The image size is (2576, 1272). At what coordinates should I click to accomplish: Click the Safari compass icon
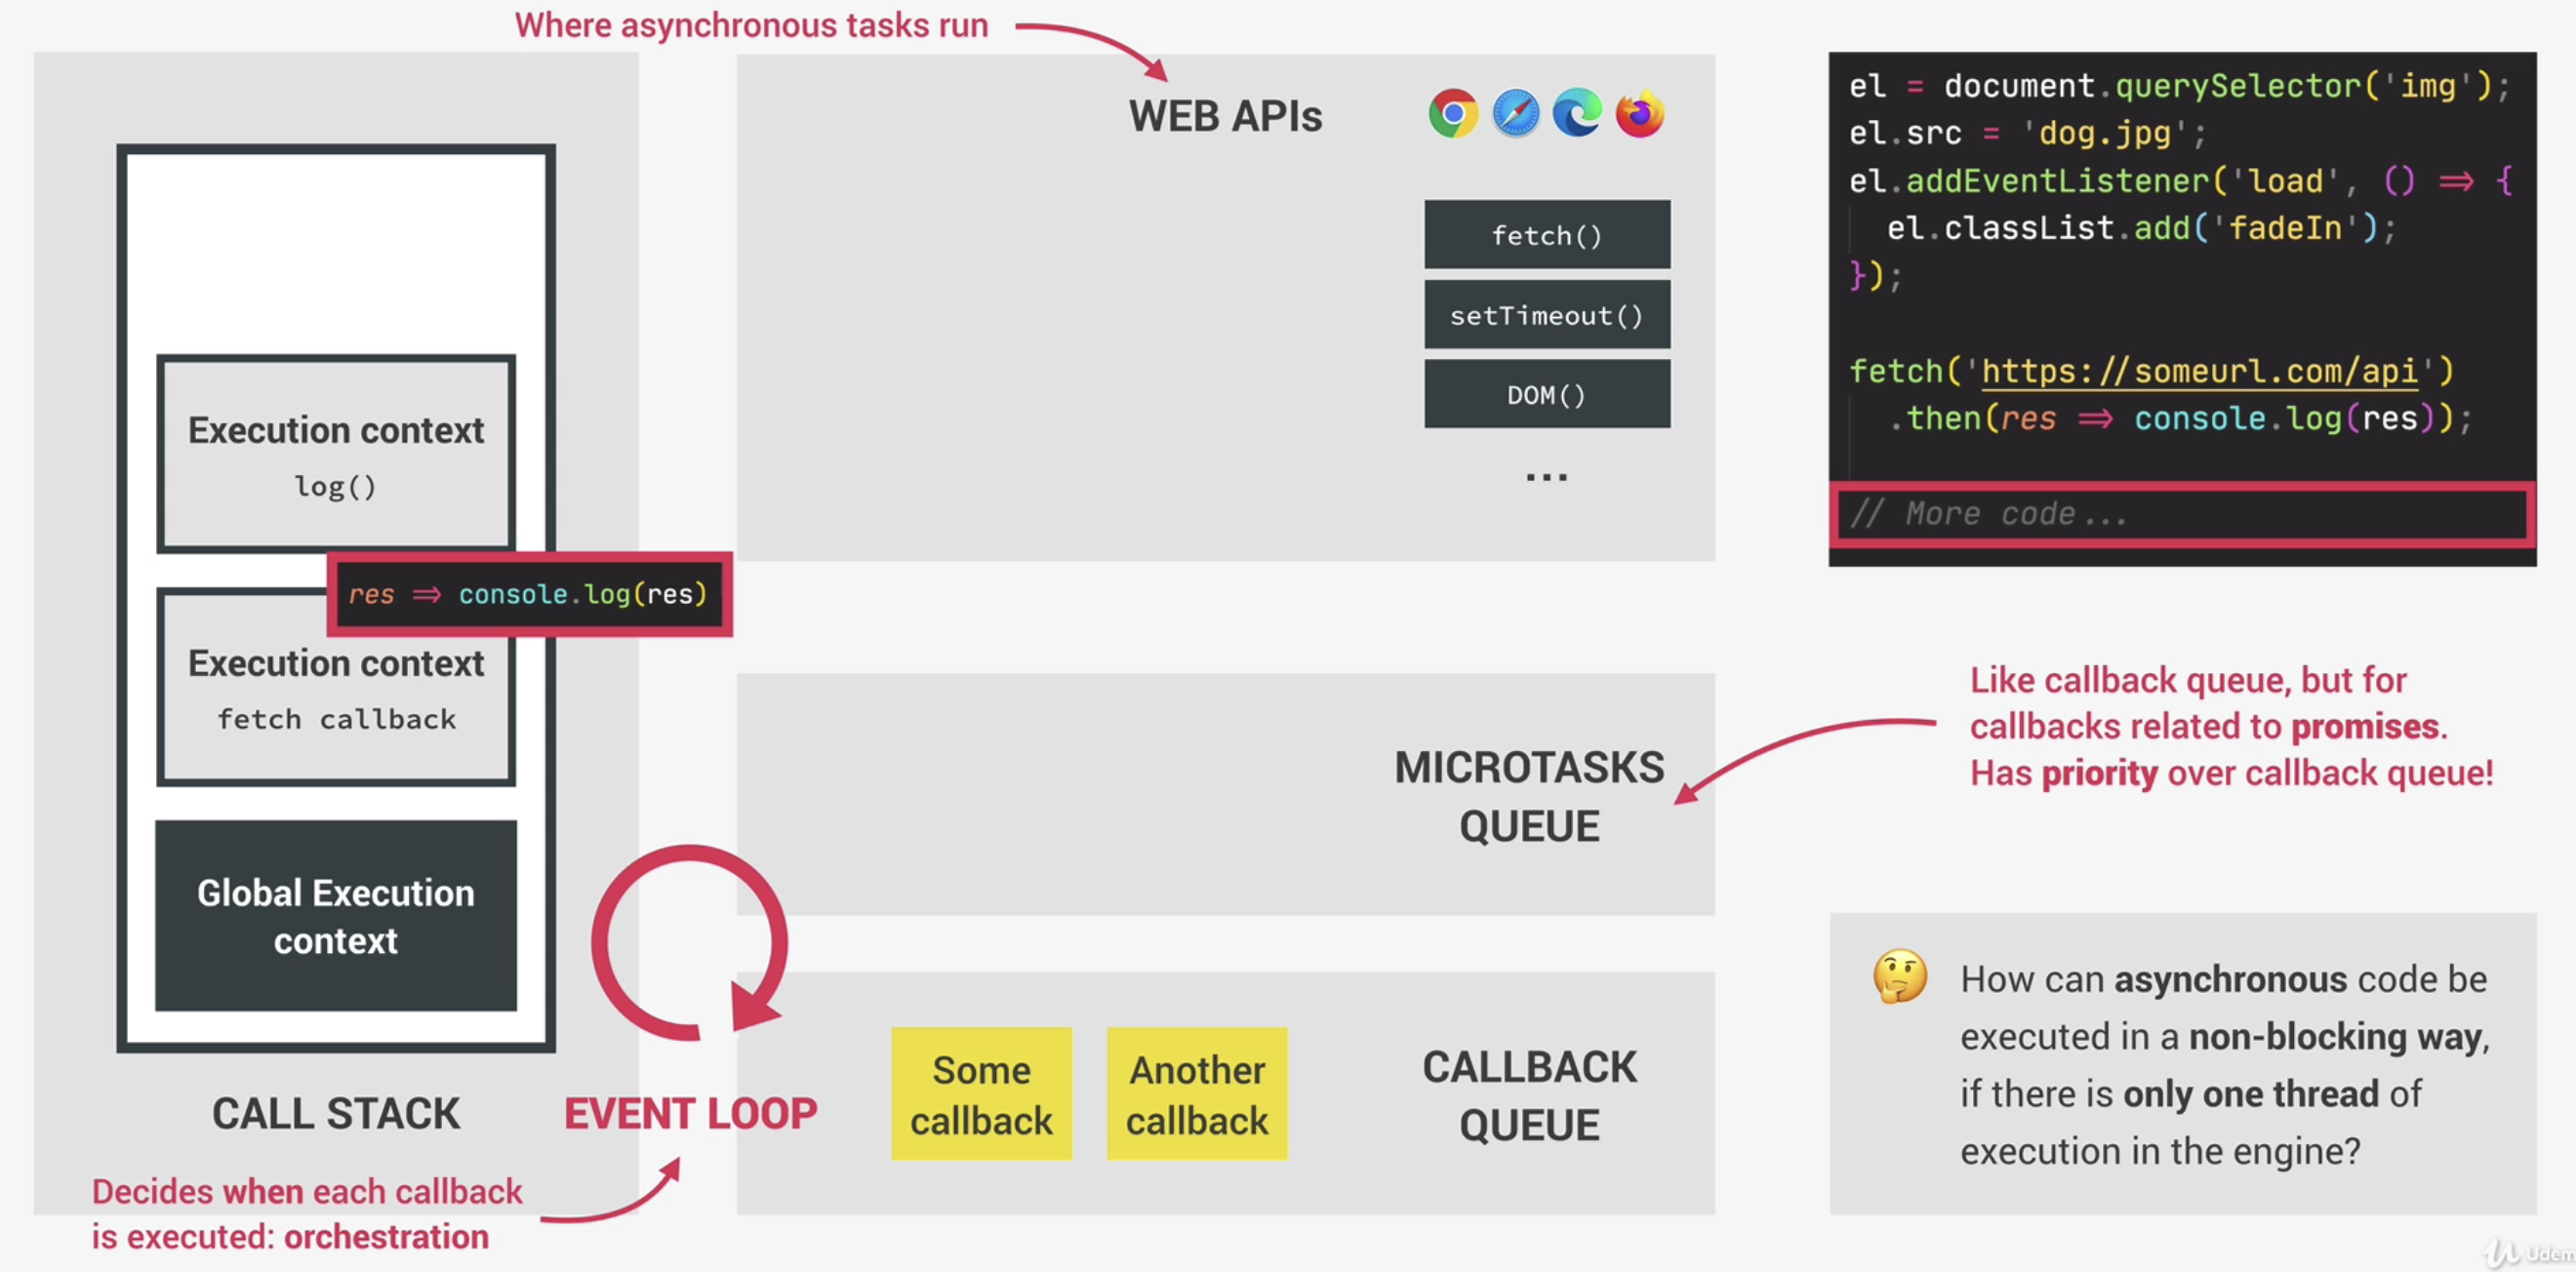coord(1515,114)
